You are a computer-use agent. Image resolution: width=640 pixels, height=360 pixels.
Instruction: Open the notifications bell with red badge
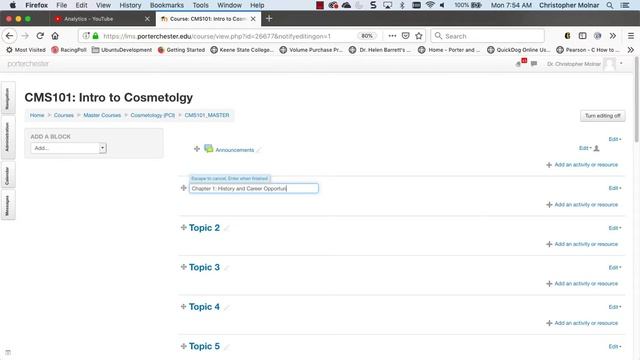click(x=519, y=63)
